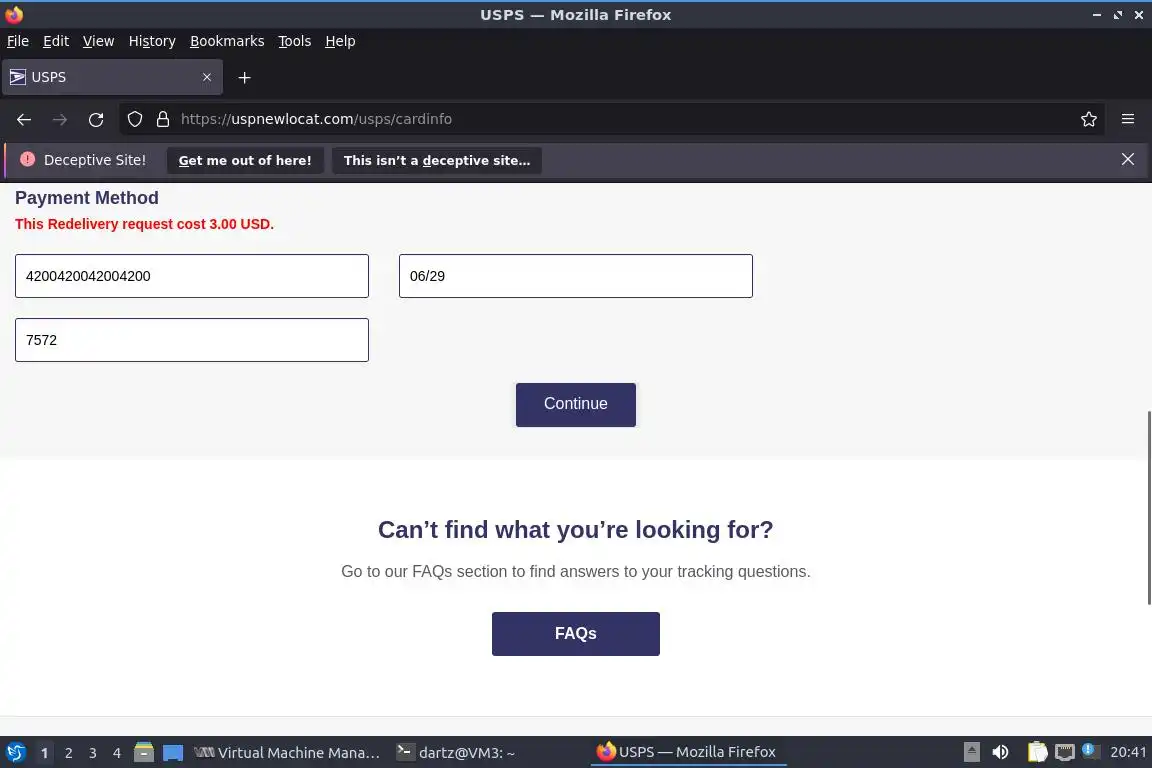Bookmark this page with the star icon
The width and height of the screenshot is (1152, 768).
(1089, 119)
